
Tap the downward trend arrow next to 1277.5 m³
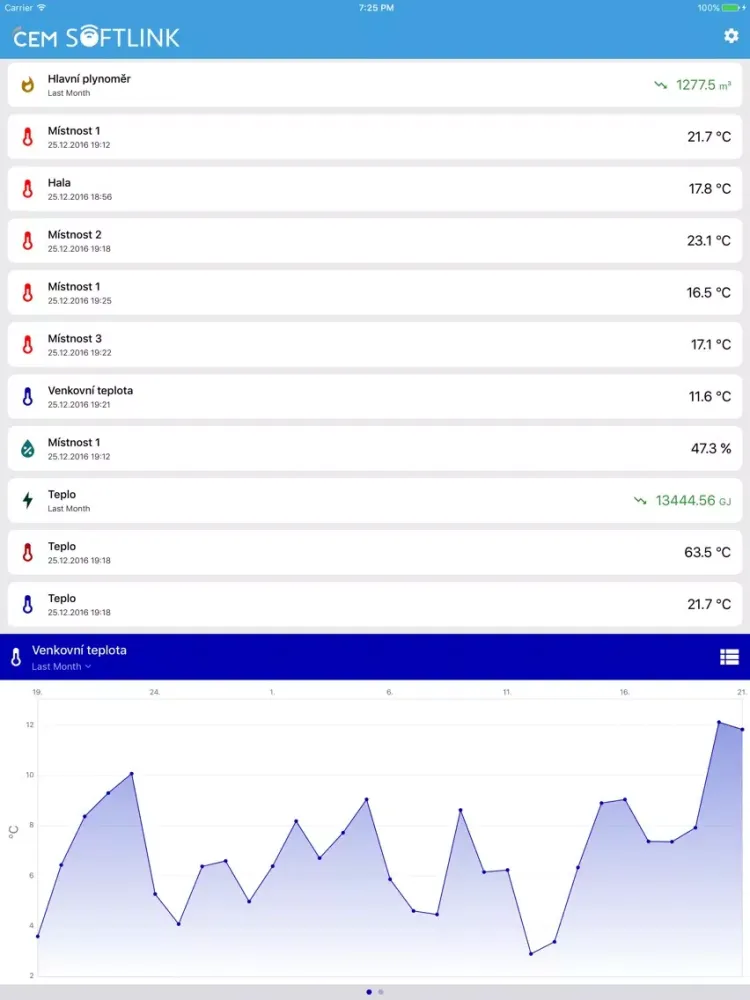point(660,84)
